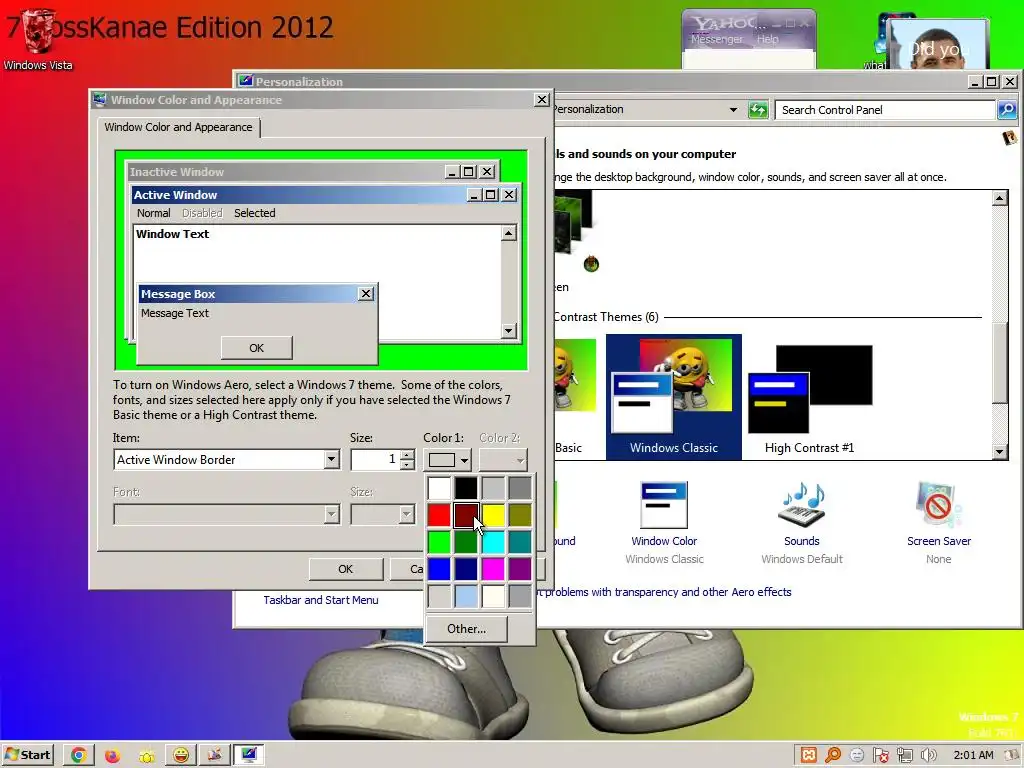Pick the bright red color swatch
Viewport: 1024px width, 768px height.
coord(439,515)
